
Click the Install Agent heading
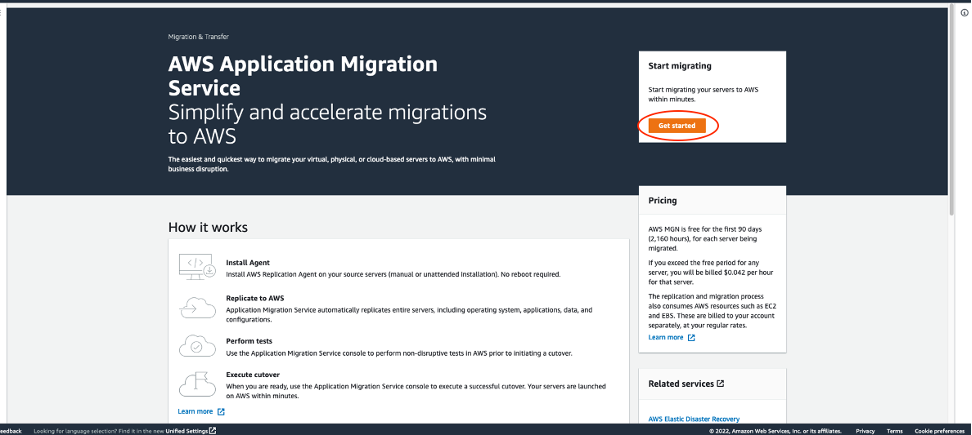248,263
